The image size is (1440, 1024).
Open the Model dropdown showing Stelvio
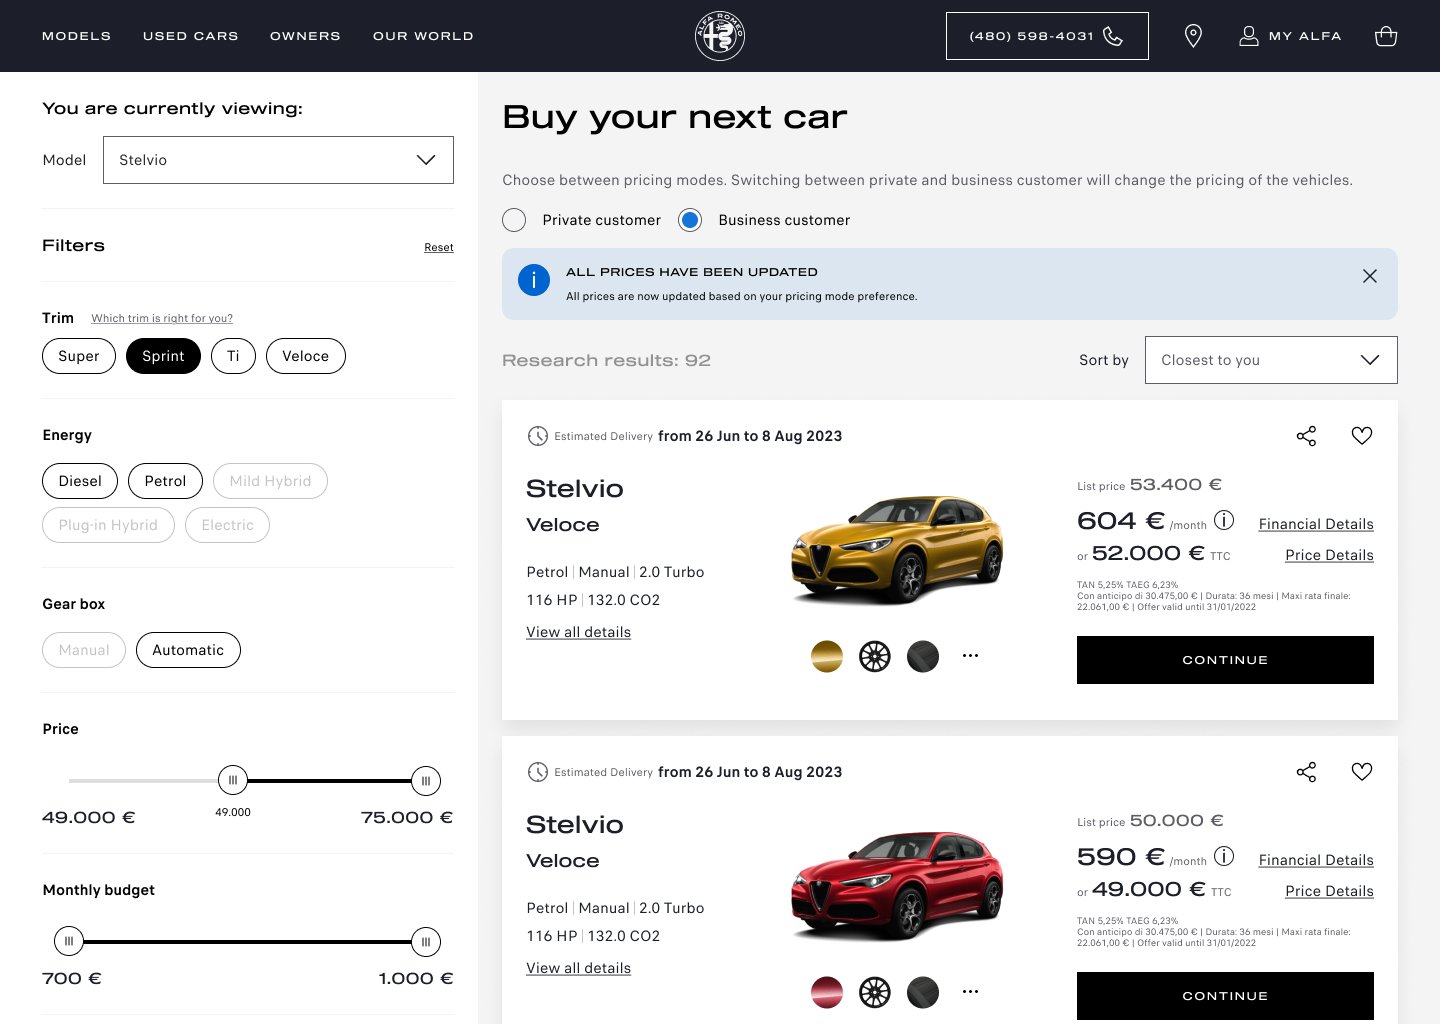[278, 160]
